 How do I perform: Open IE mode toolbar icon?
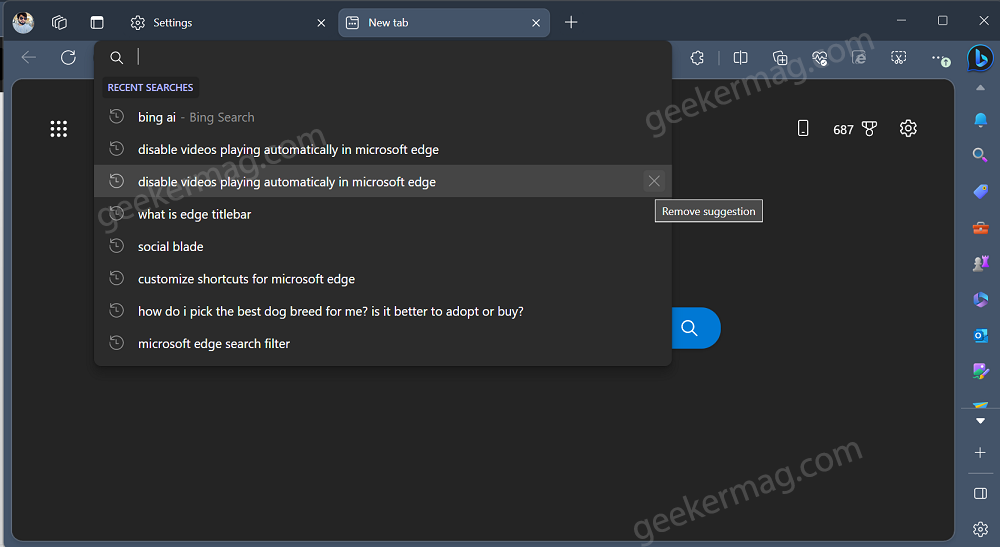coord(859,58)
